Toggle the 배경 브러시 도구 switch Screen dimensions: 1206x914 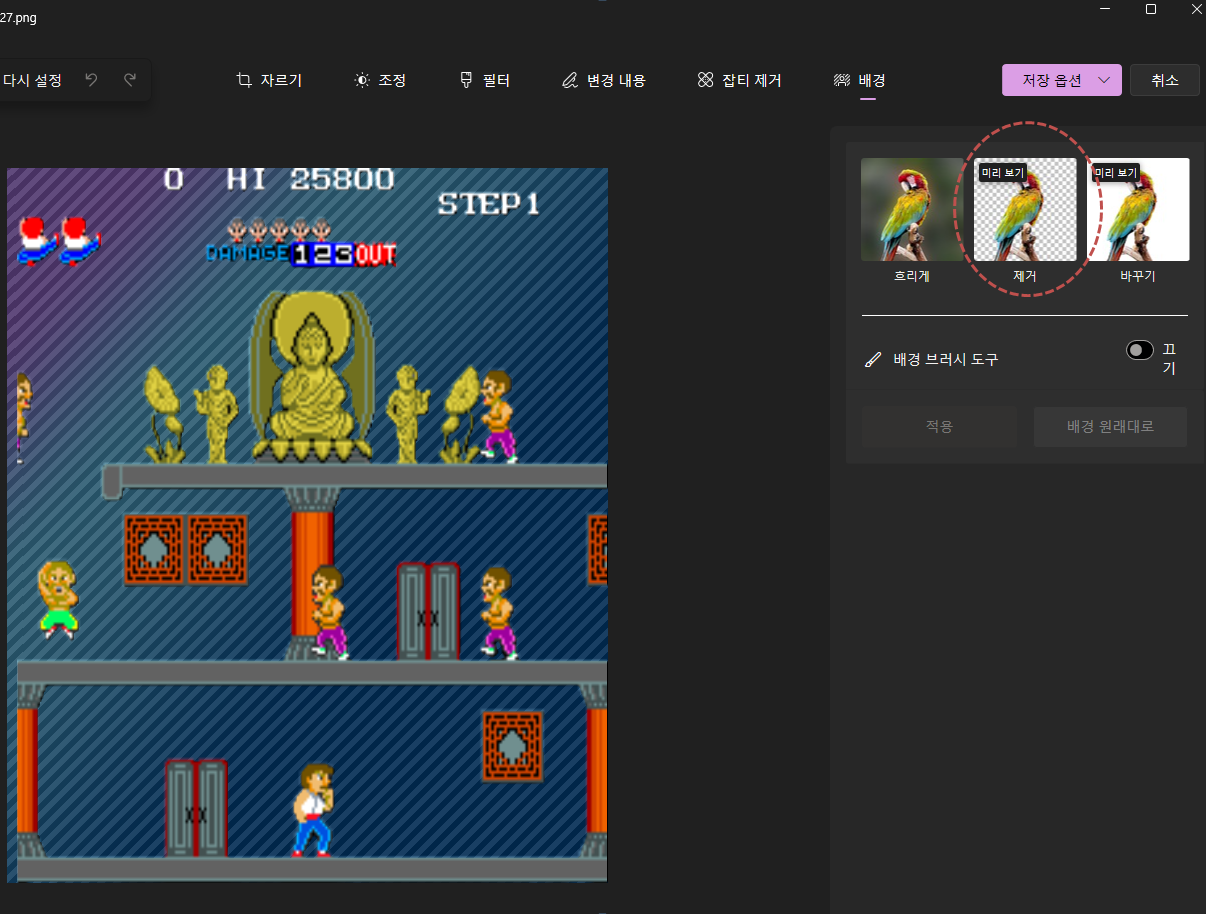1139,350
